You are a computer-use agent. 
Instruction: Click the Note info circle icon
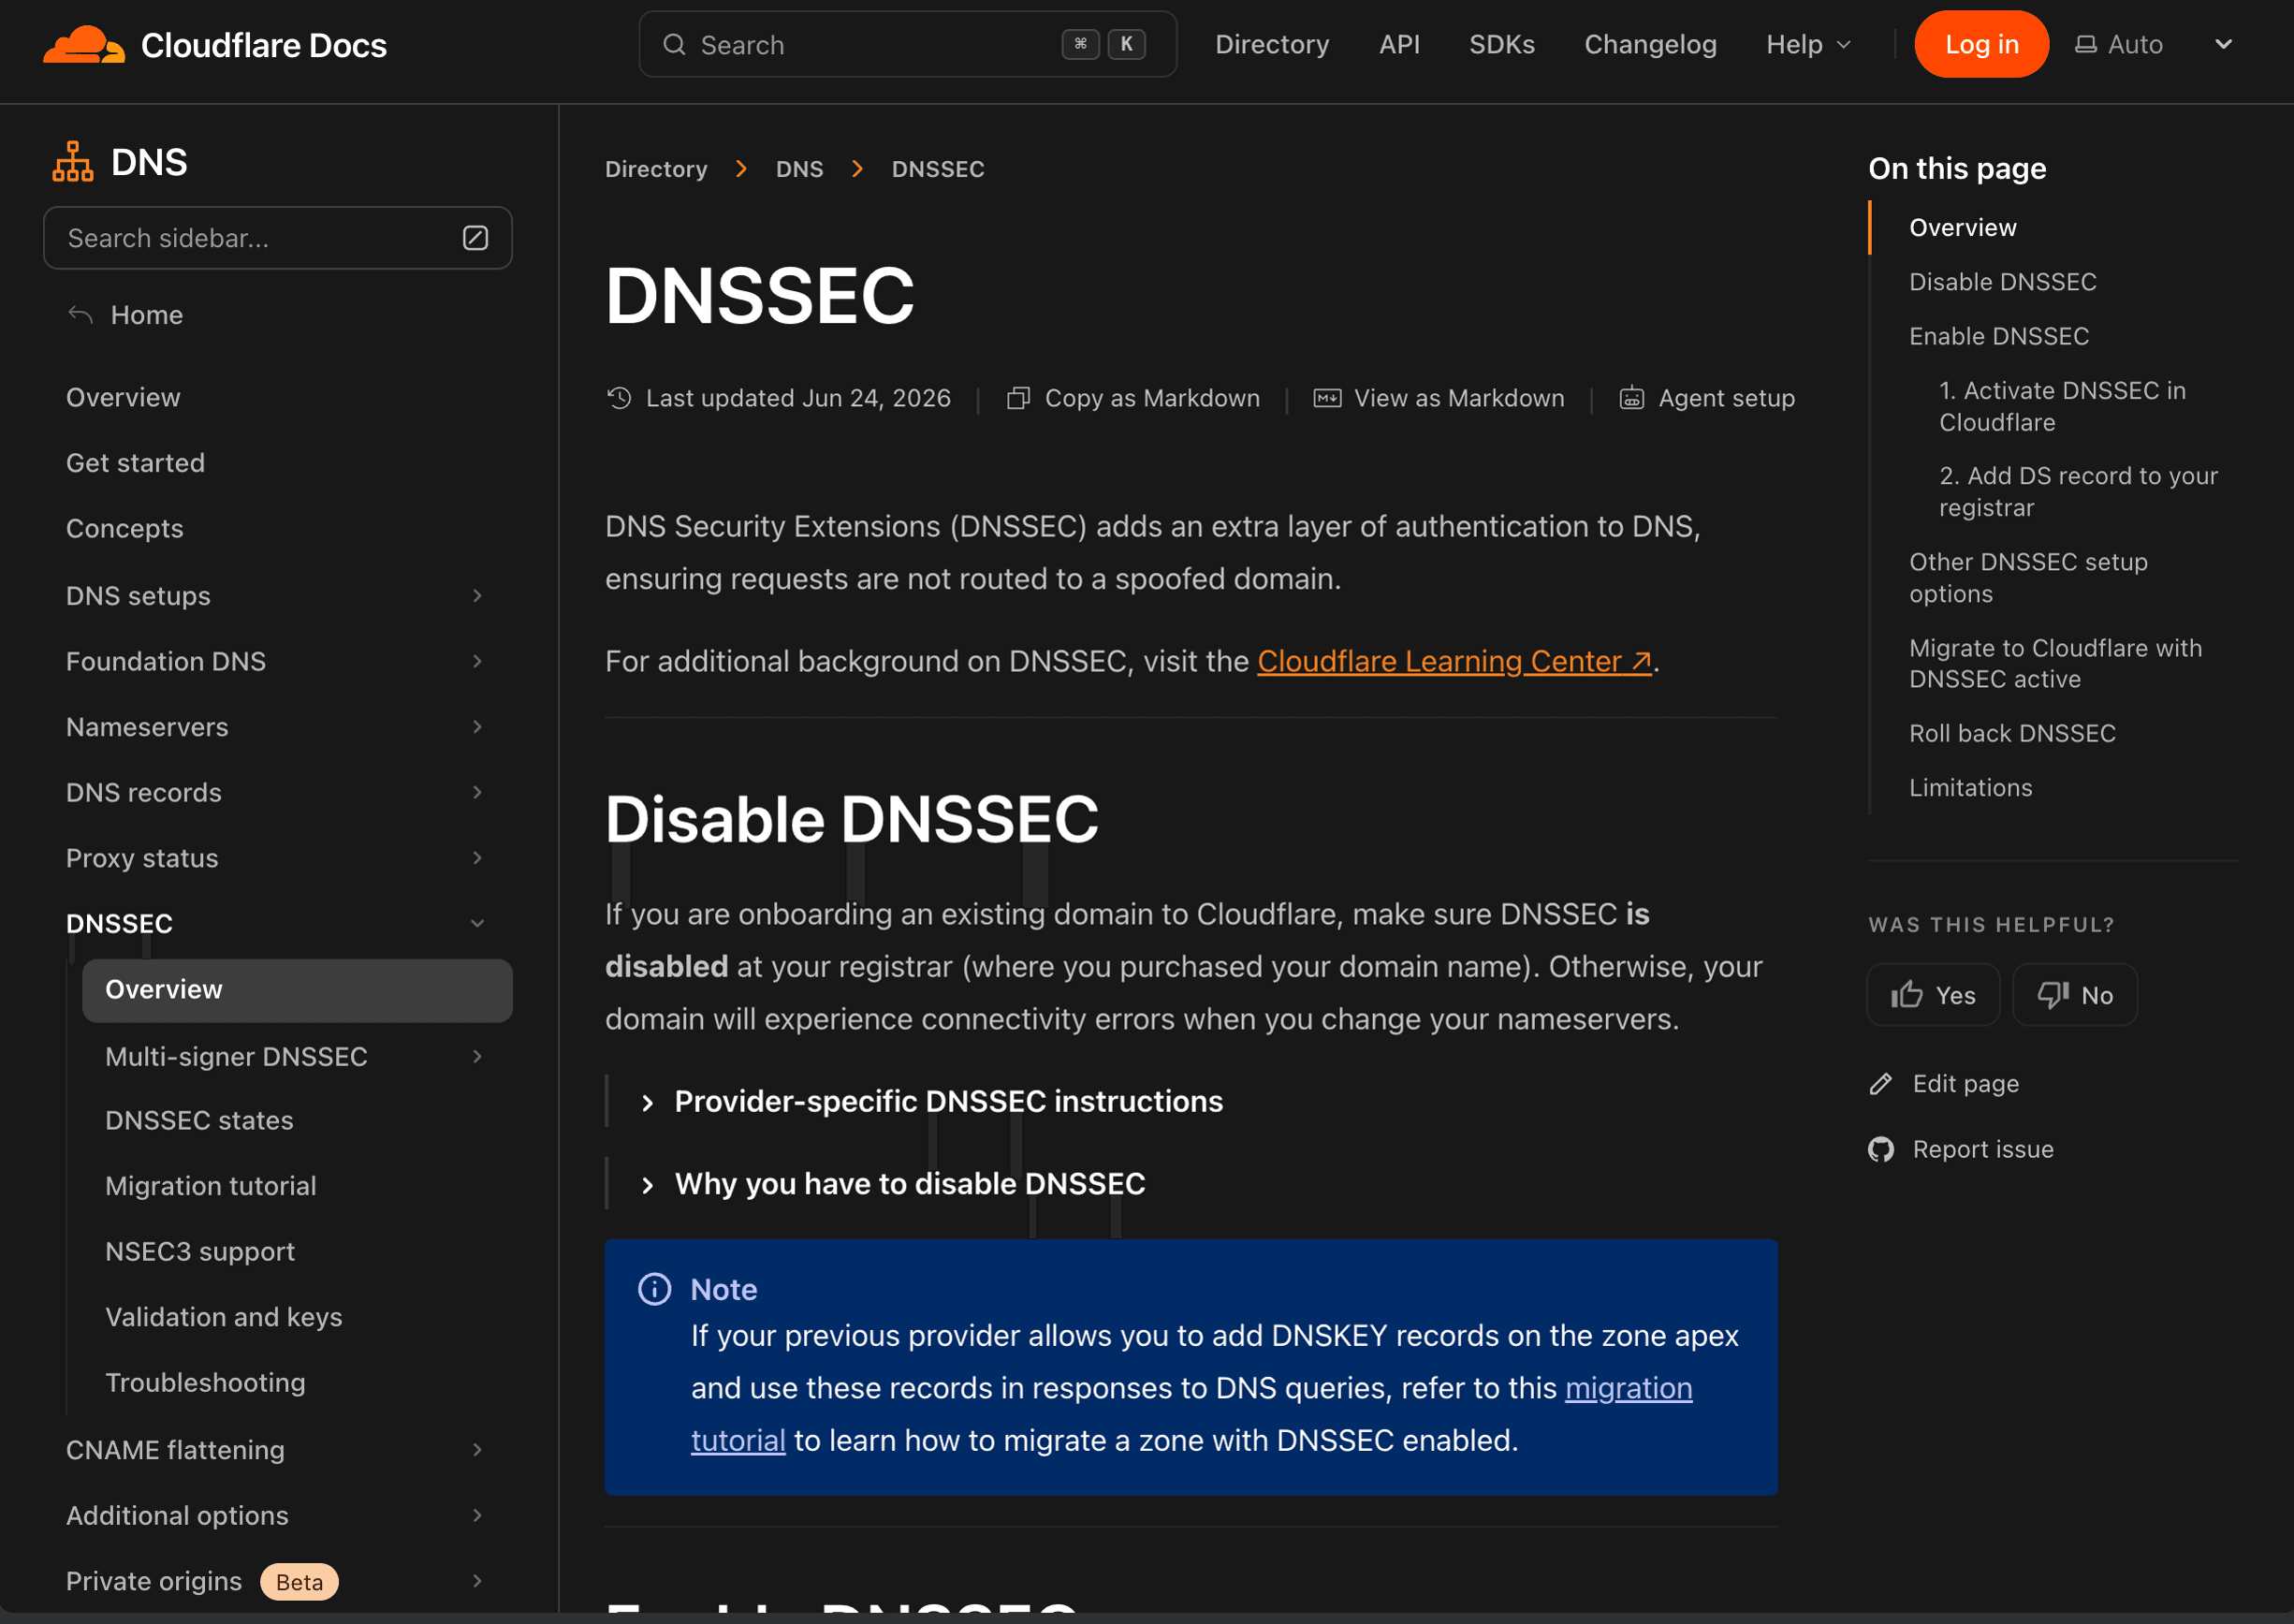coord(655,1289)
